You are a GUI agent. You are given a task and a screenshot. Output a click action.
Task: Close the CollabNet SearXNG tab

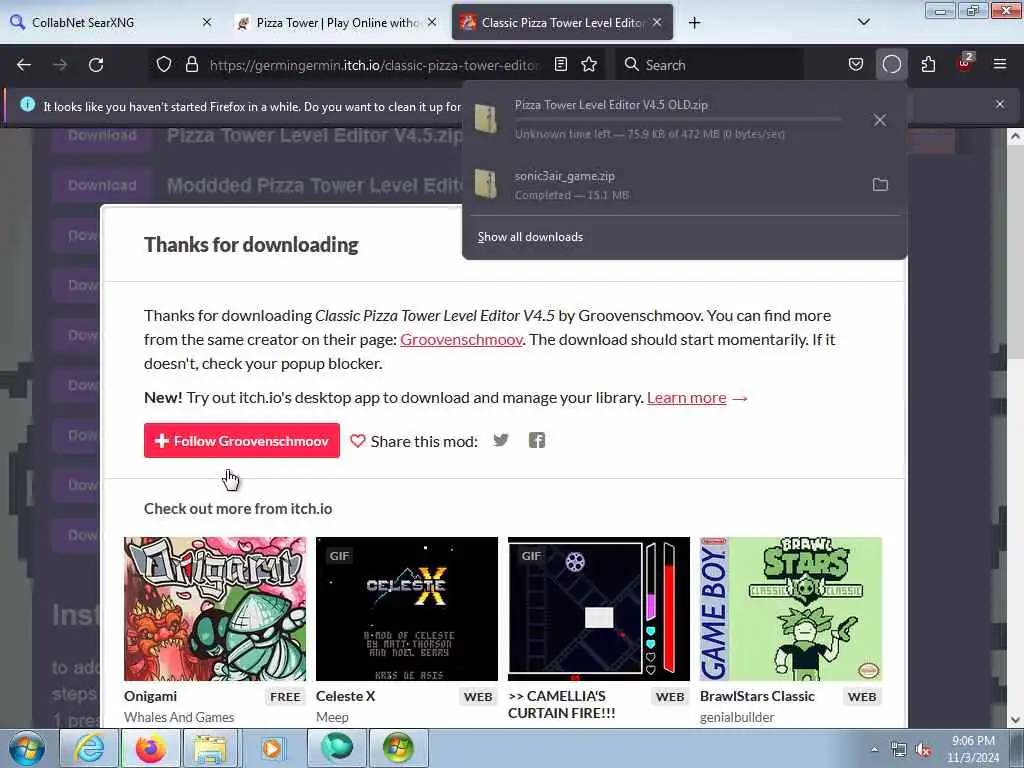(206, 22)
